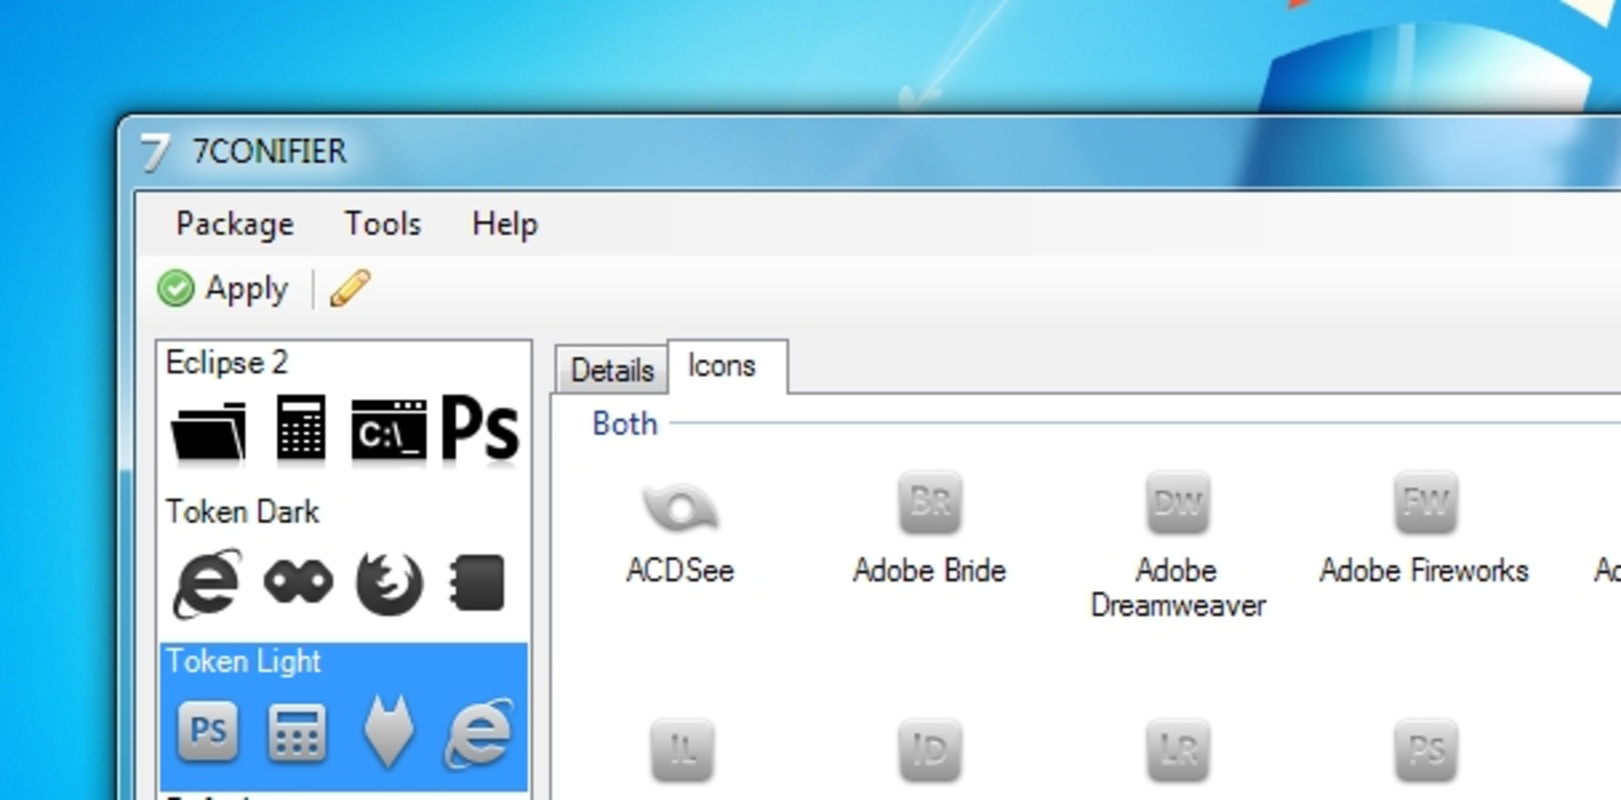Select the PS icon in Icons tab
The image size is (1621, 800).
[x=1425, y=750]
